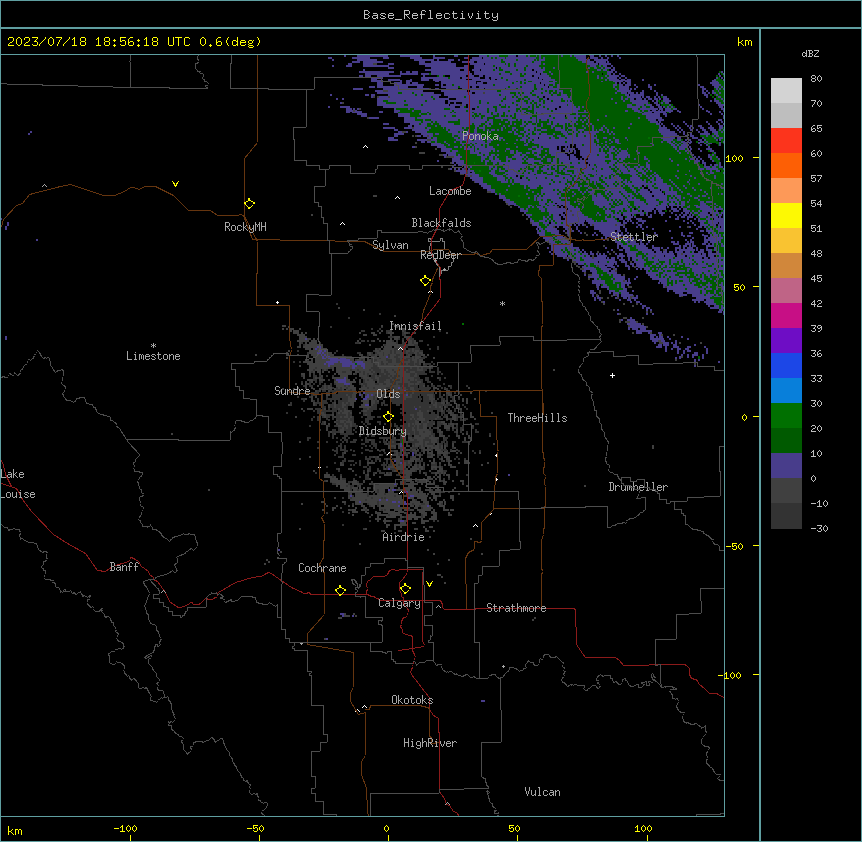Click the orange 60 dBZ legend swatch

point(786,165)
